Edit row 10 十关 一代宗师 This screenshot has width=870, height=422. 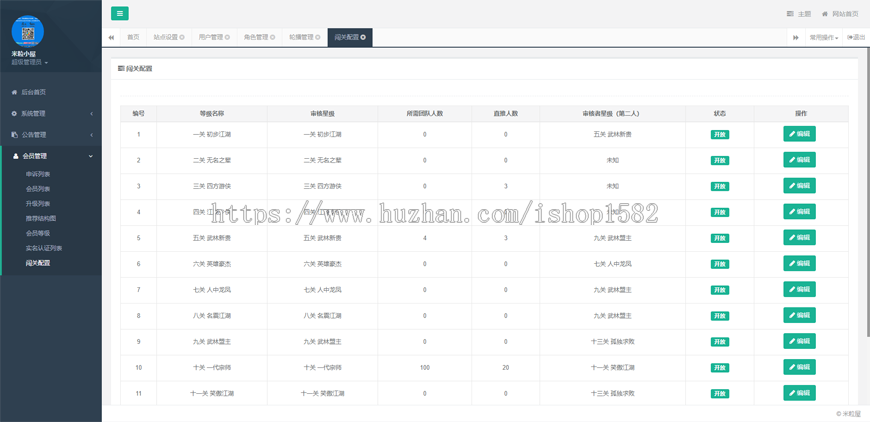[x=800, y=367]
